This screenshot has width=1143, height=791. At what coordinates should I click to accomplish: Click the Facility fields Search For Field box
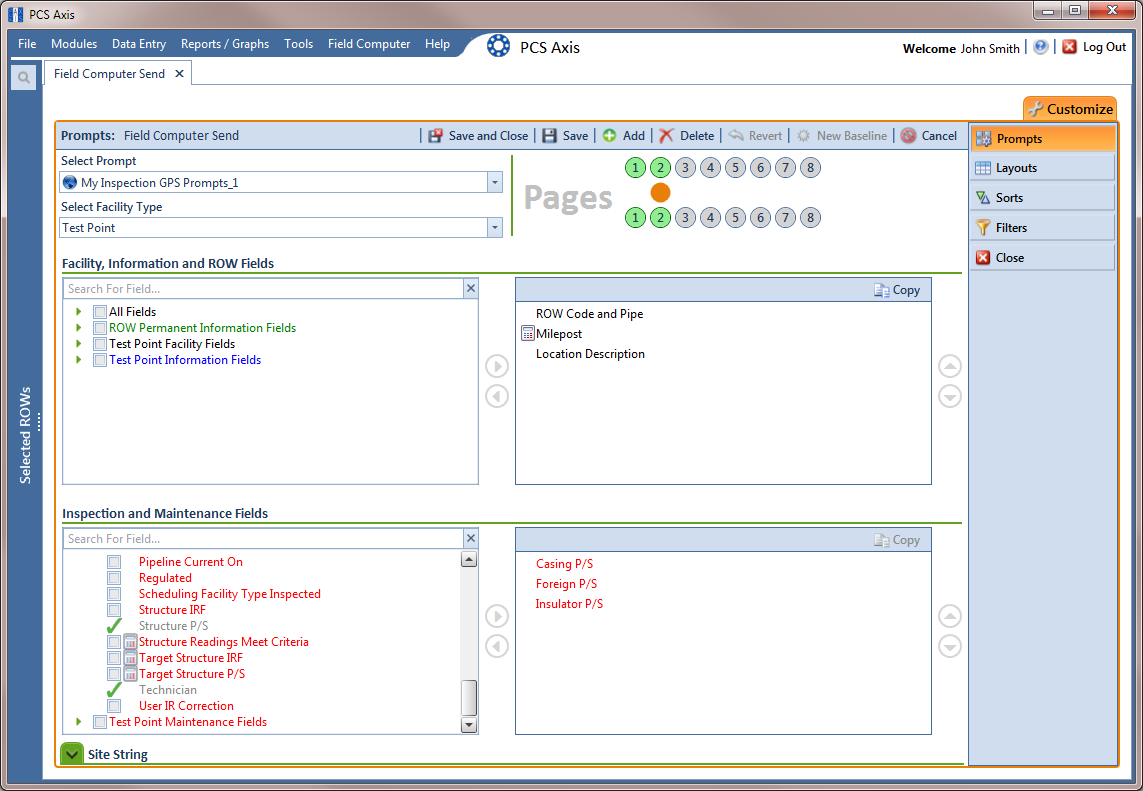(263, 289)
